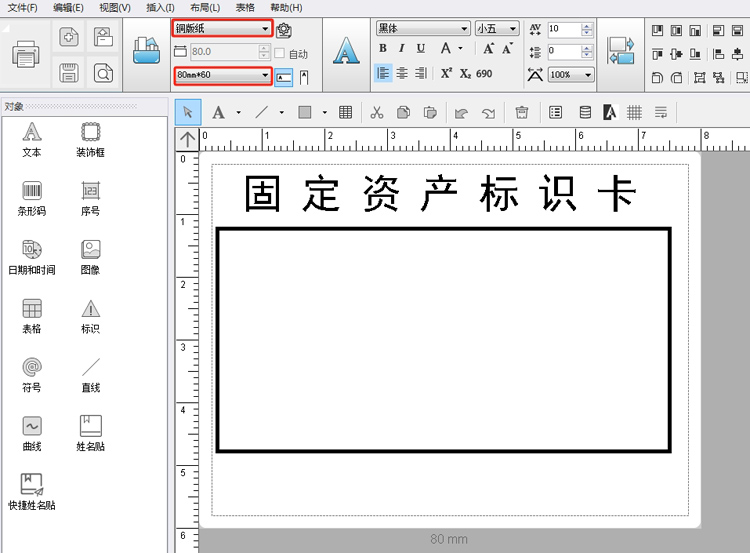Select the text tool in toolbar
Screen dimensions: 750x553
tap(219, 113)
